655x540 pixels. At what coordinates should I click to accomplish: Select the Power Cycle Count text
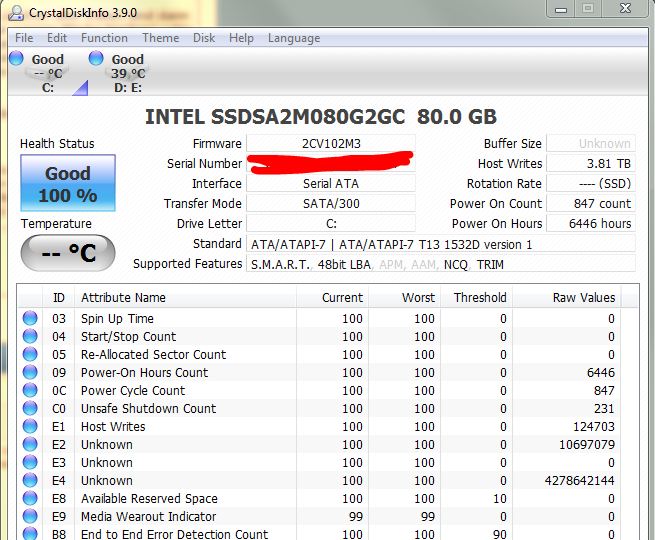coord(133,390)
